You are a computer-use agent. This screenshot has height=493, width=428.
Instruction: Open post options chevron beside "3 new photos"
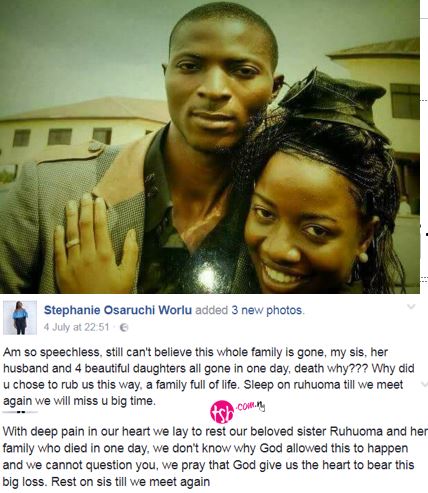[x=411, y=306]
